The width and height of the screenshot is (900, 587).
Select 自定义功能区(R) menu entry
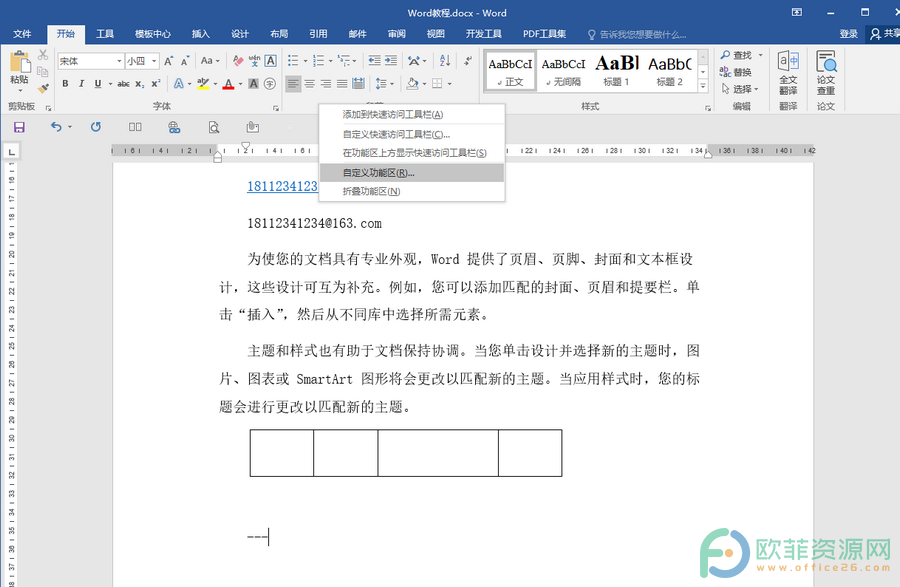pyautogui.click(x=412, y=173)
